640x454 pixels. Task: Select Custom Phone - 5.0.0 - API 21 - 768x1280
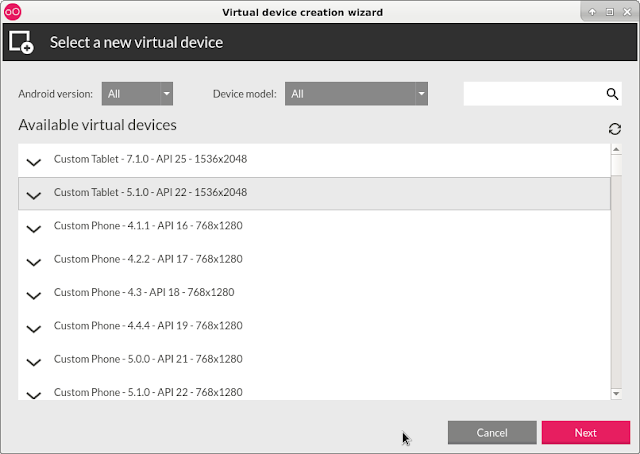click(x=314, y=360)
